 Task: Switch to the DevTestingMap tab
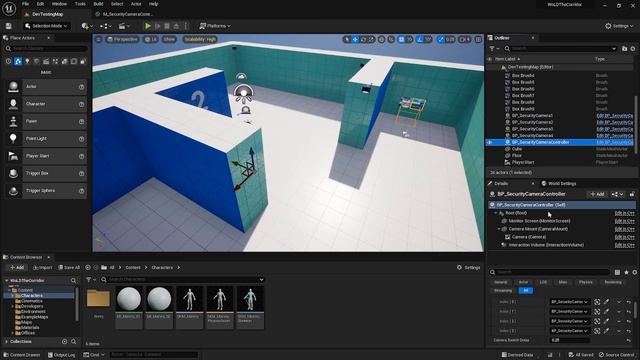click(48, 14)
